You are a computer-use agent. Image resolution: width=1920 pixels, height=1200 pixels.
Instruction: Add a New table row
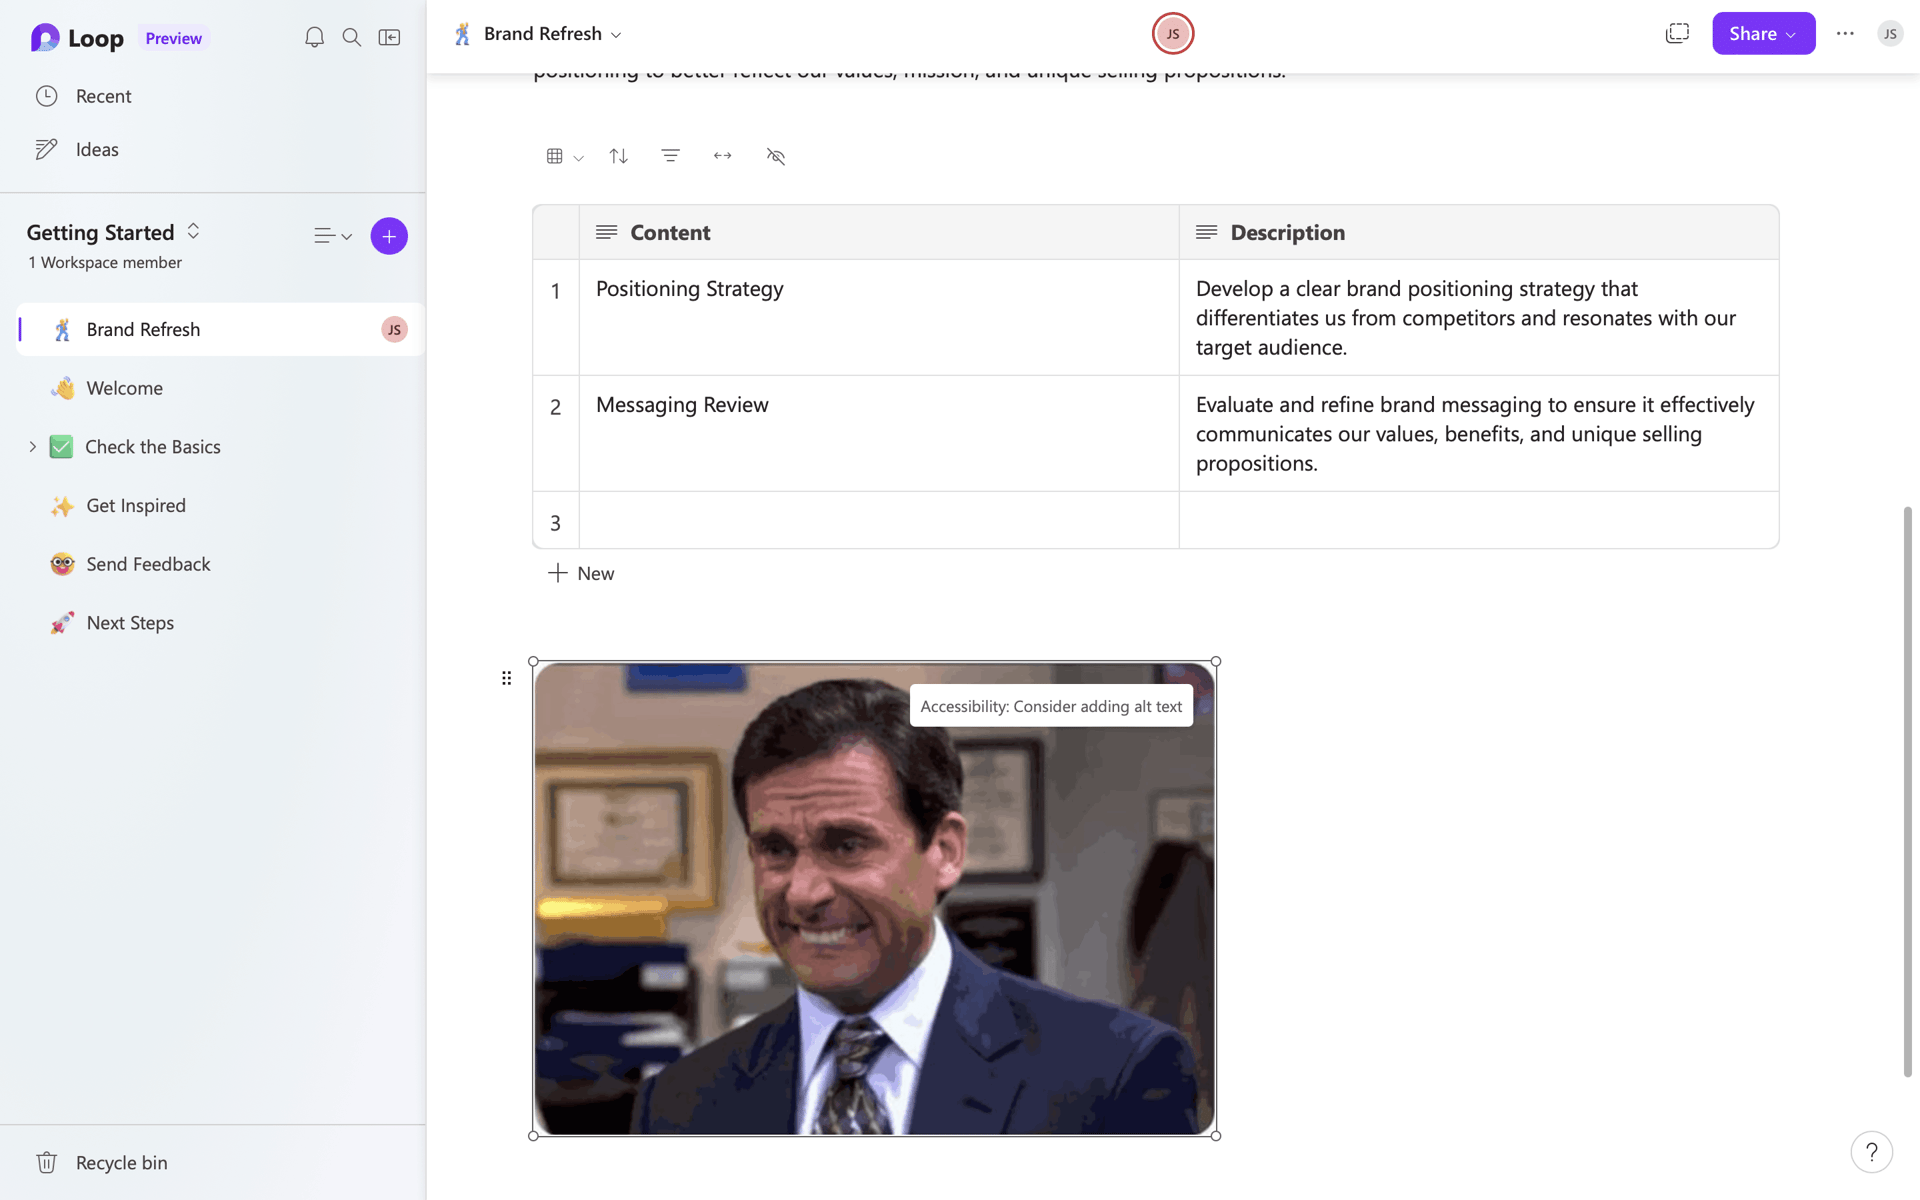pos(581,573)
